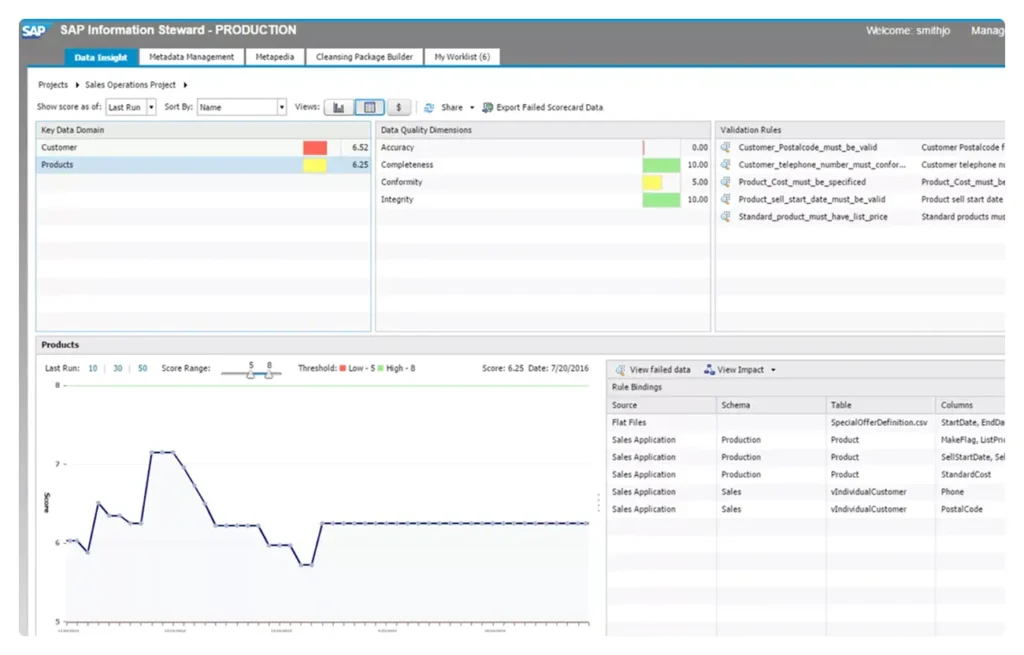Click the SAP logo
1024x655 pixels.
(33, 30)
